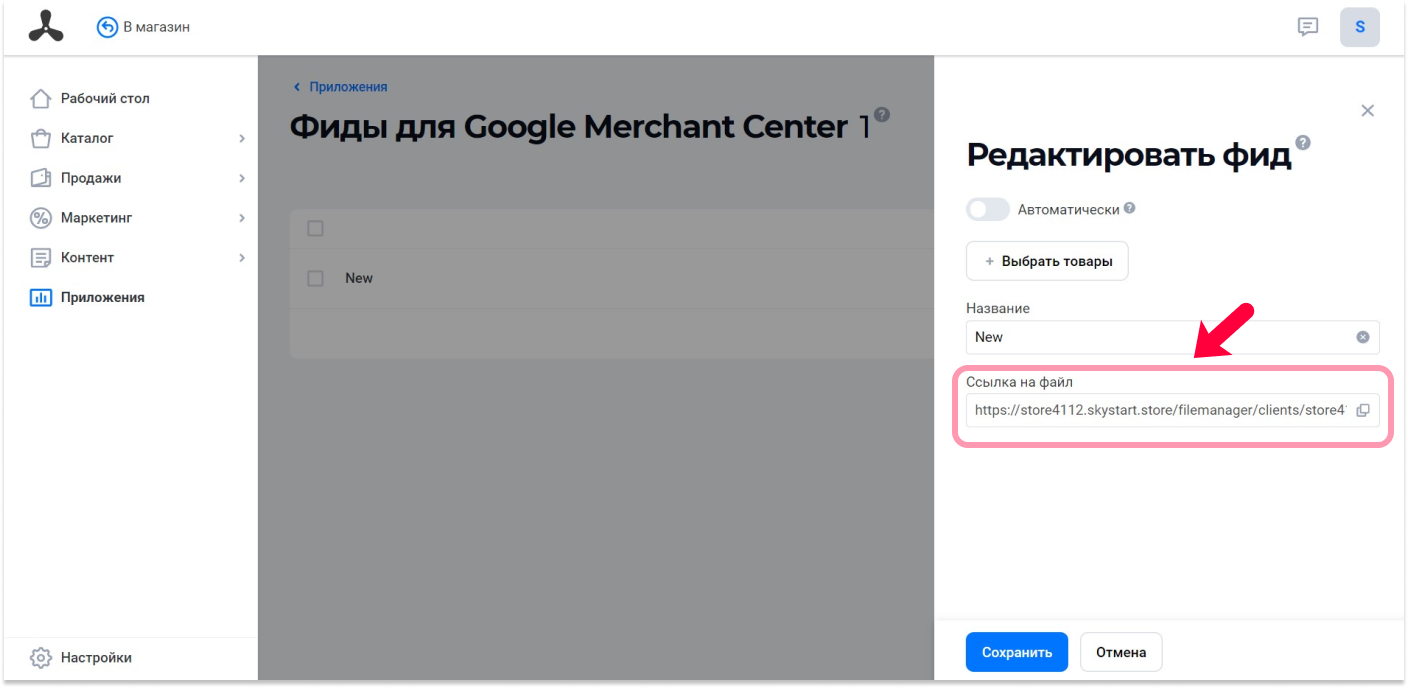This screenshot has width=1408, height=688.
Task: Click into the Название input field
Action: pos(1173,337)
